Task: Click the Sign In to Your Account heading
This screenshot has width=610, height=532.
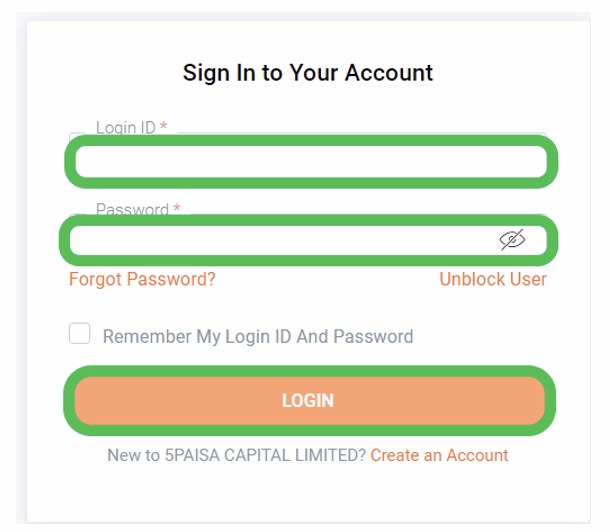Action: click(308, 73)
